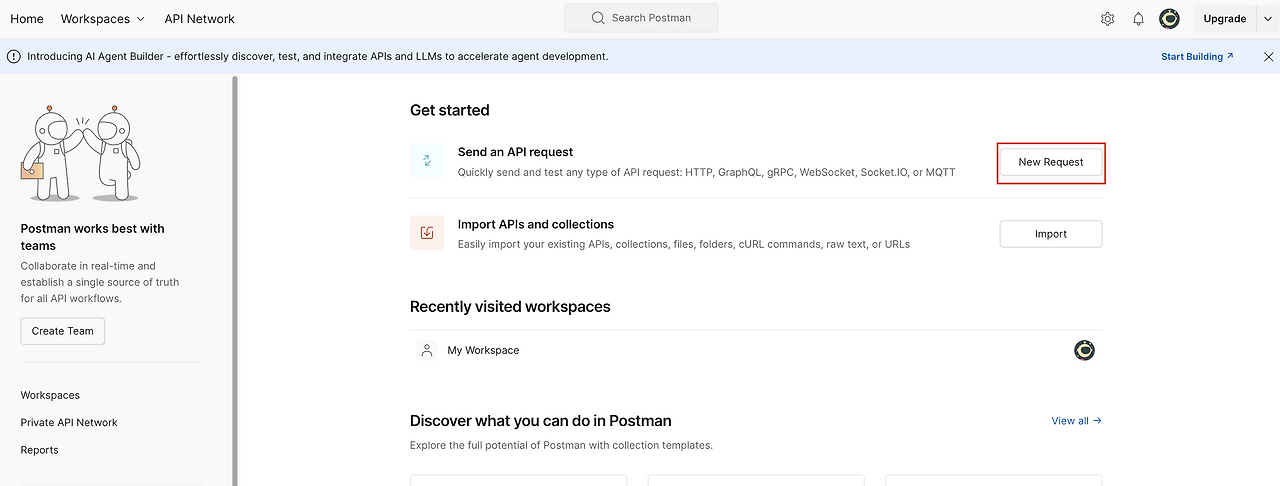Image resolution: width=1280 pixels, height=486 pixels.
Task: Click the New Request button
Action: point(1051,162)
